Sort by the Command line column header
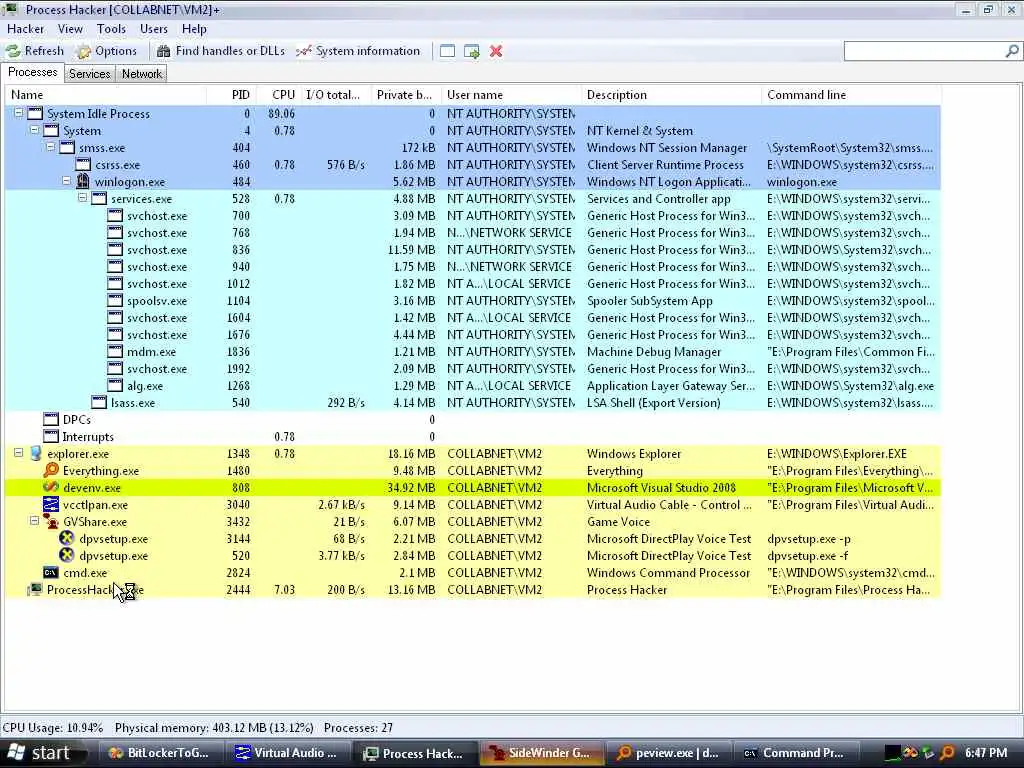 pos(851,95)
